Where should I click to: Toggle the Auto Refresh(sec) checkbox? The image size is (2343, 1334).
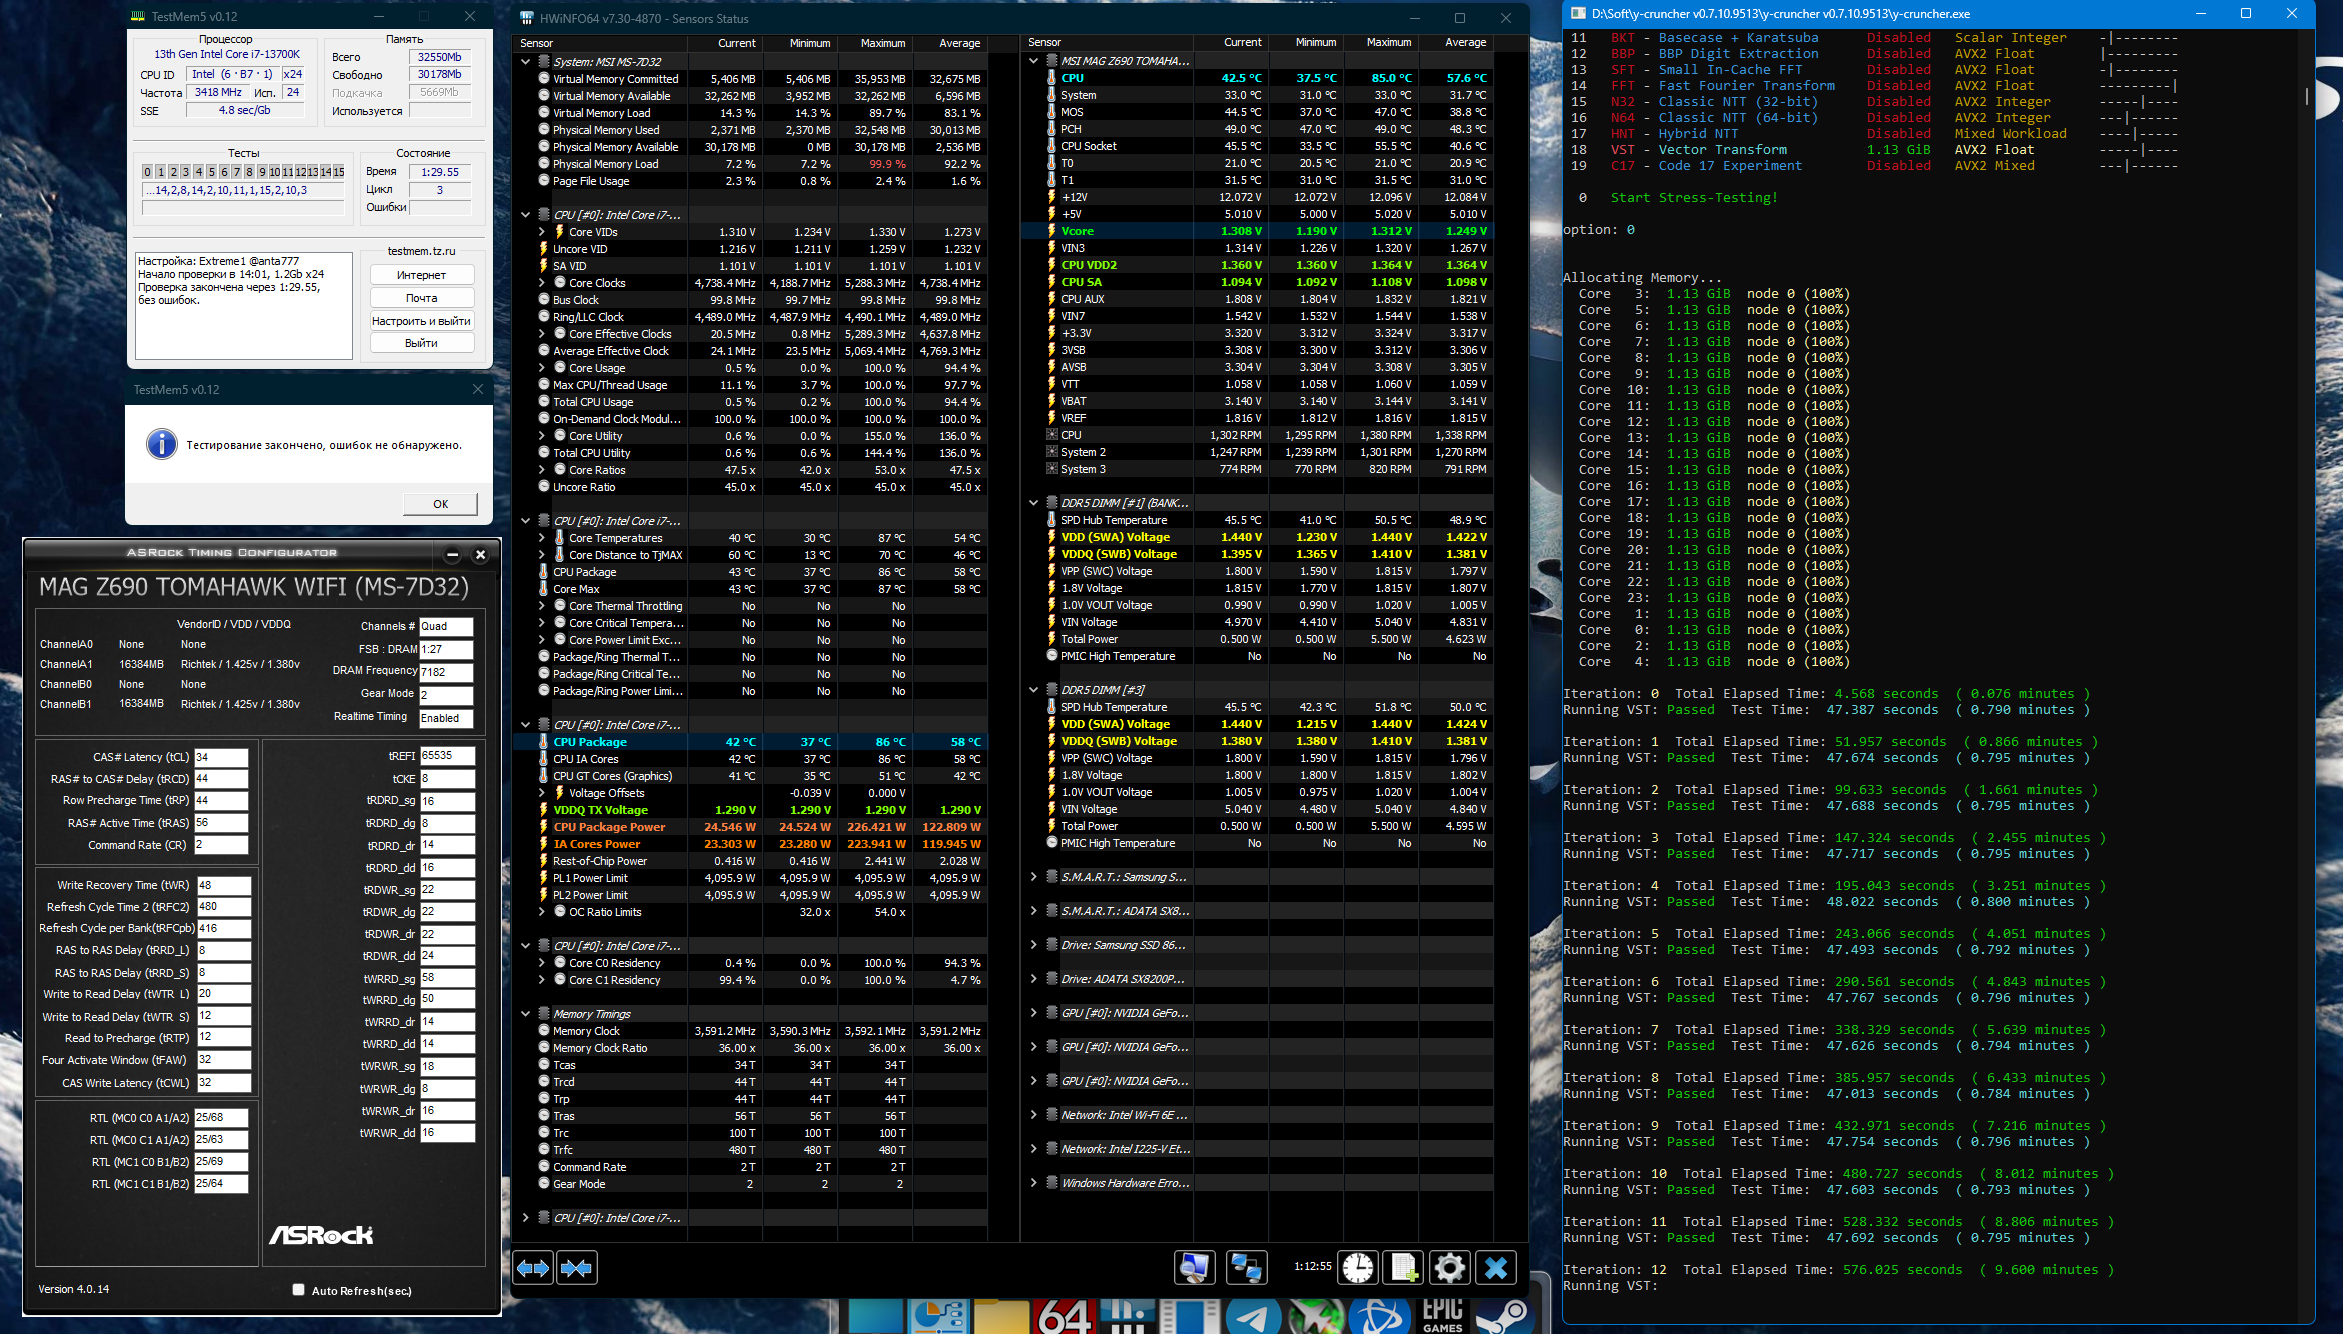click(x=298, y=1290)
